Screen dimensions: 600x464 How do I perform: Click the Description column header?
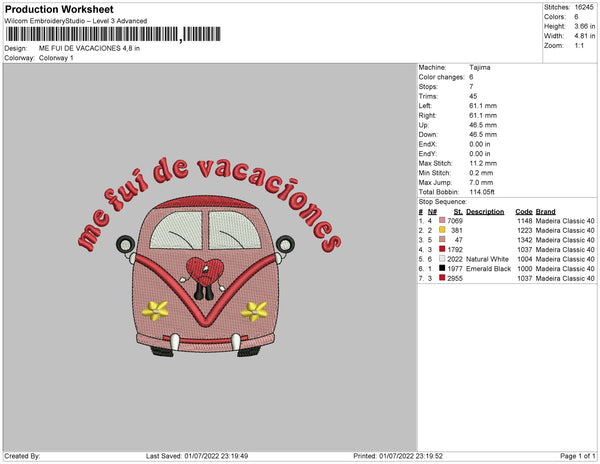tap(485, 212)
